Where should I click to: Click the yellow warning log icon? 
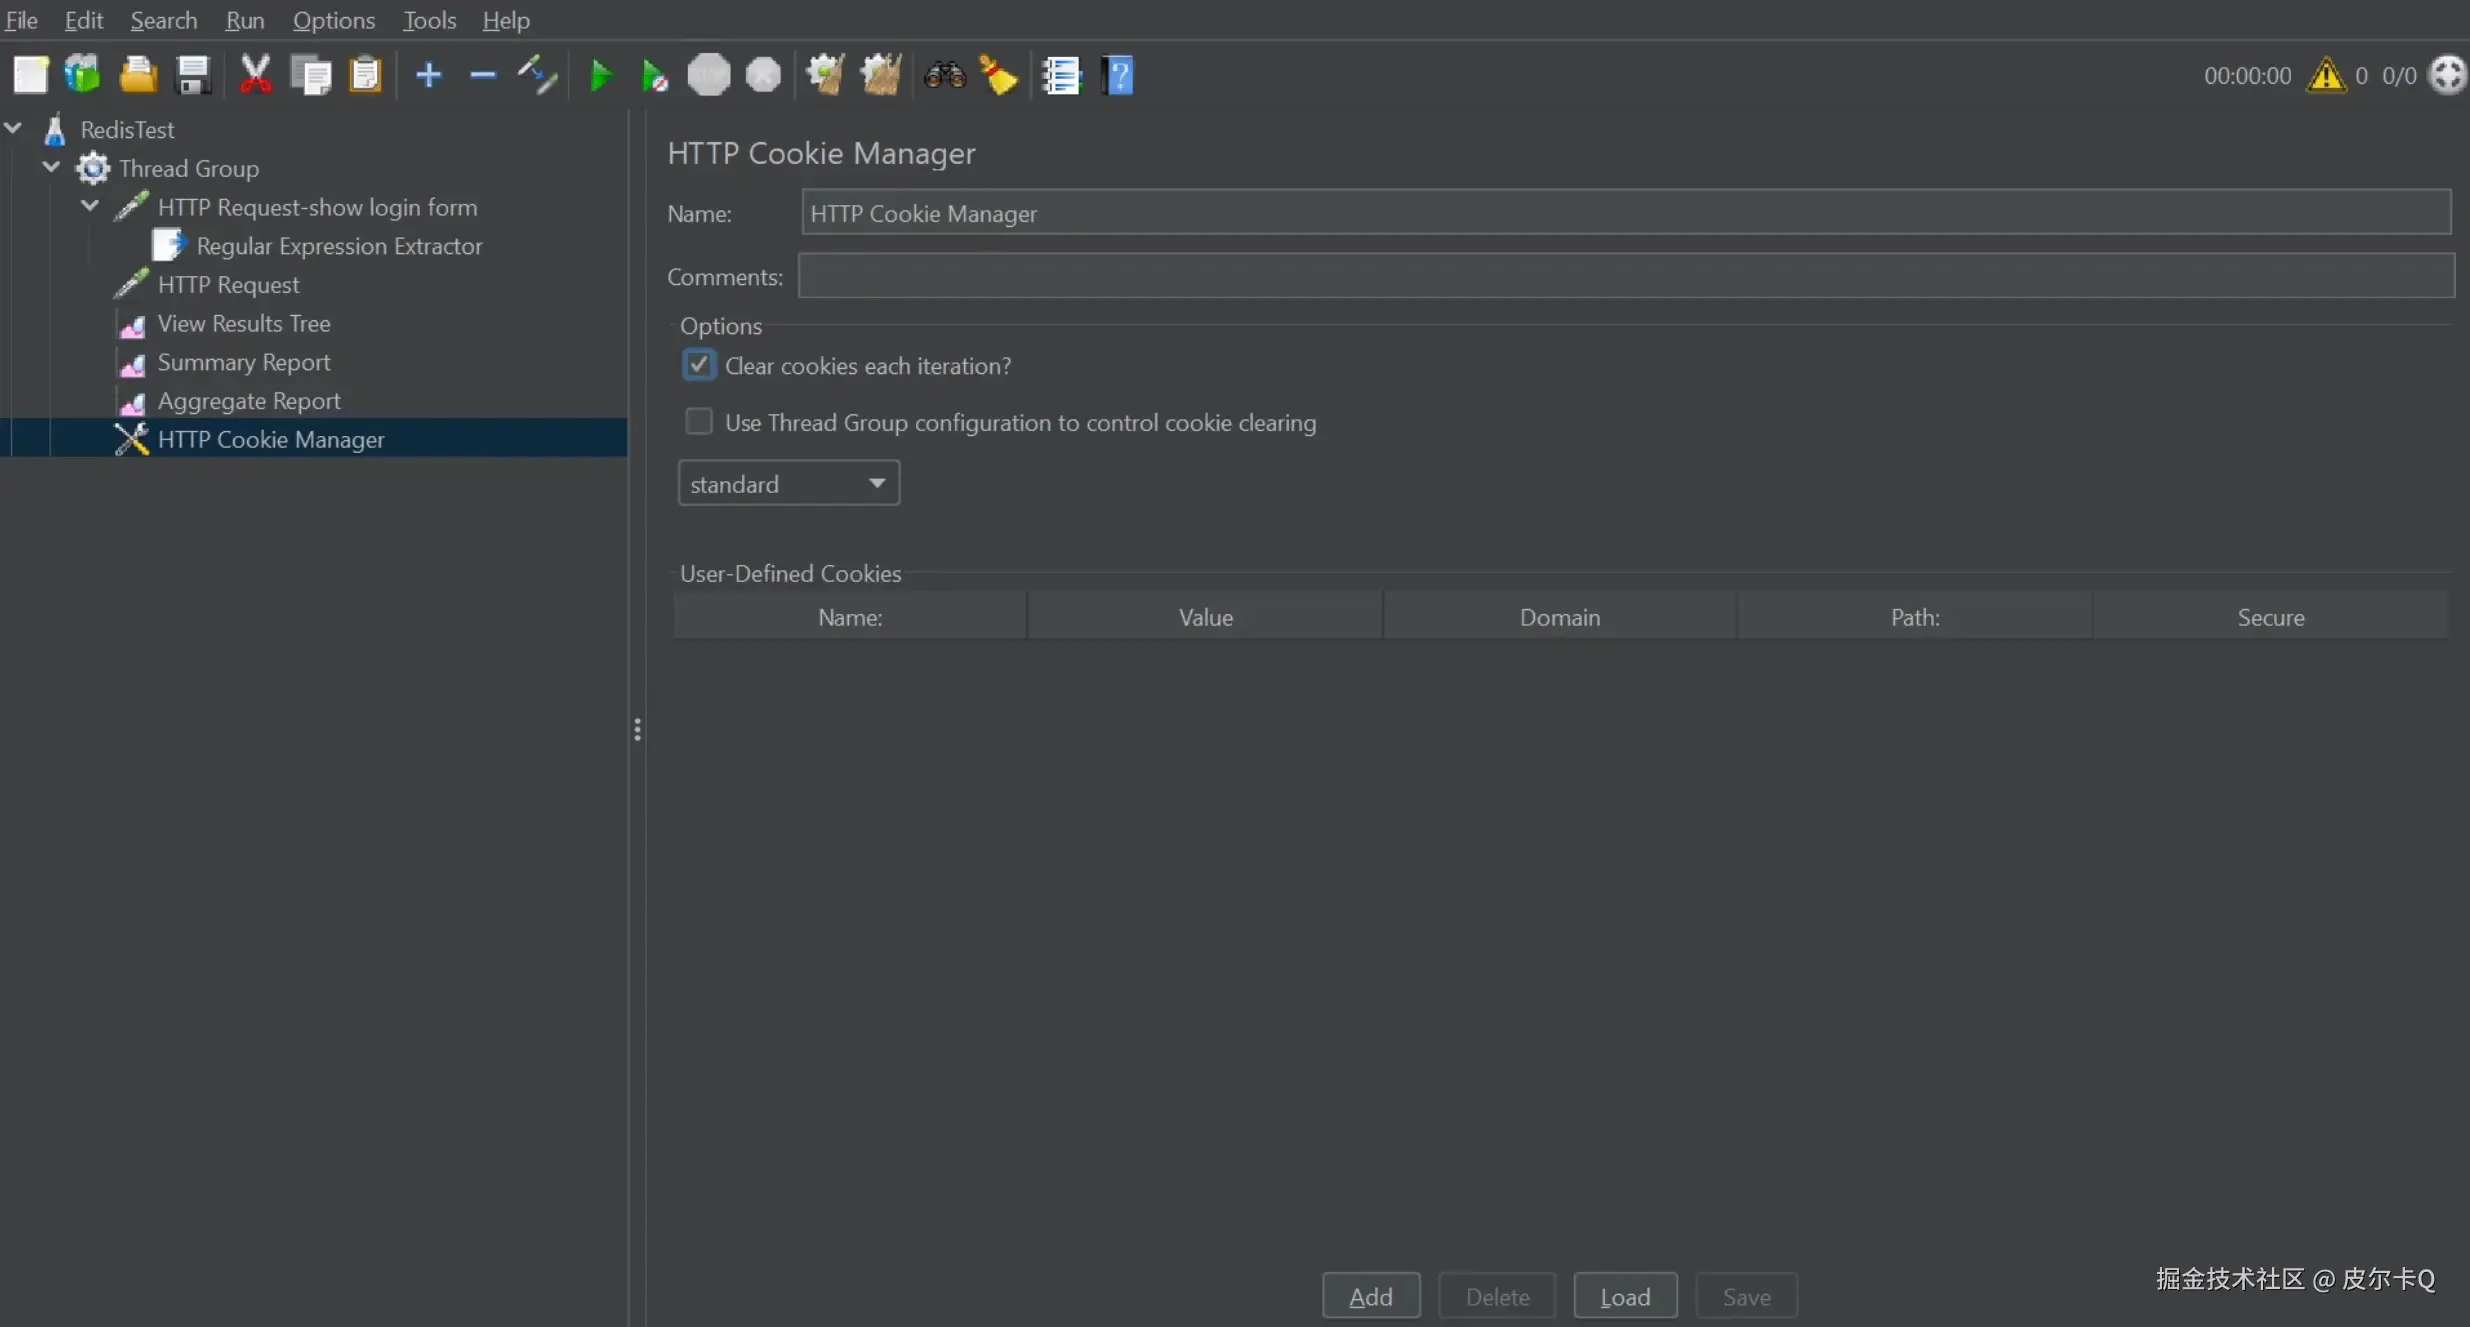pos(2326,76)
